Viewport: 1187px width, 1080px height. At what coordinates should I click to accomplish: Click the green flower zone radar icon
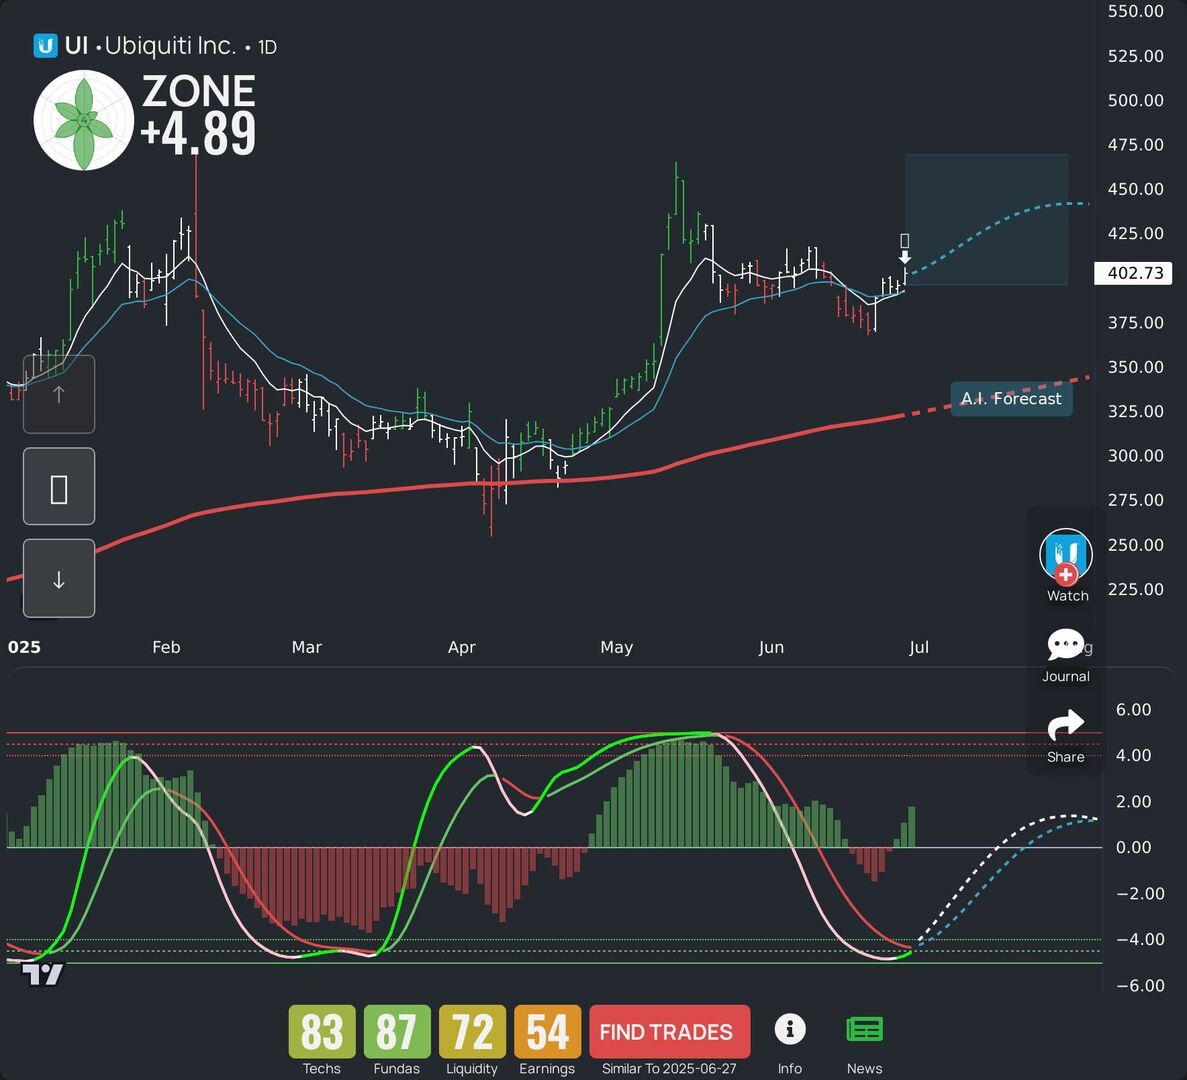(84, 120)
